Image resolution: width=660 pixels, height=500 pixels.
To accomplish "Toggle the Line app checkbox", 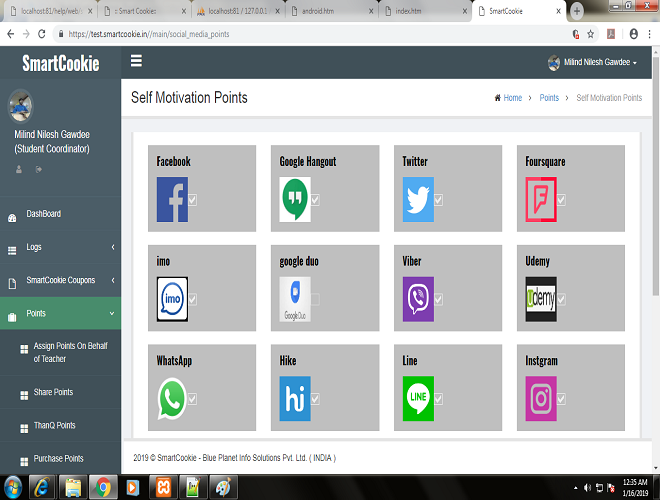I will coord(438,399).
